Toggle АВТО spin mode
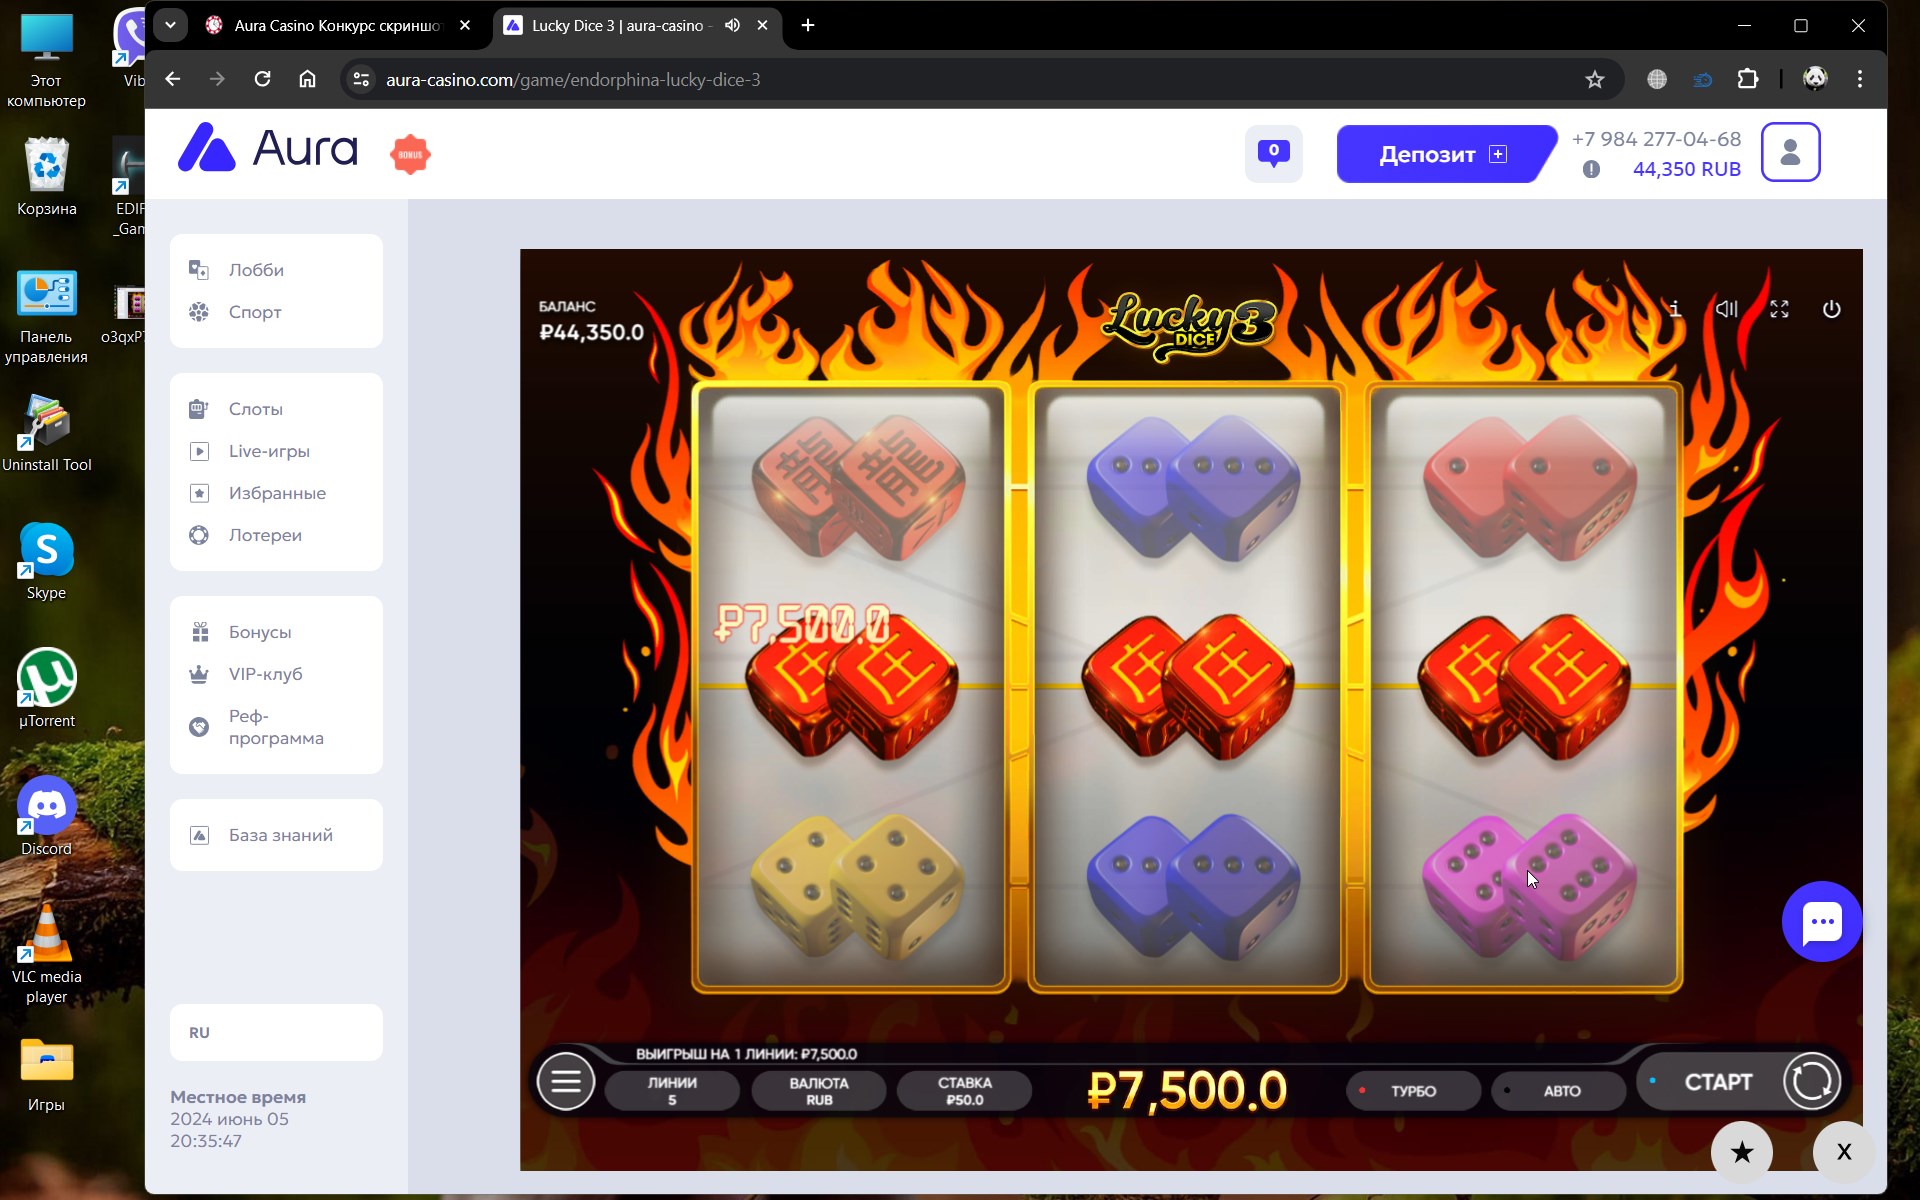This screenshot has height=1200, width=1920. [1560, 1091]
